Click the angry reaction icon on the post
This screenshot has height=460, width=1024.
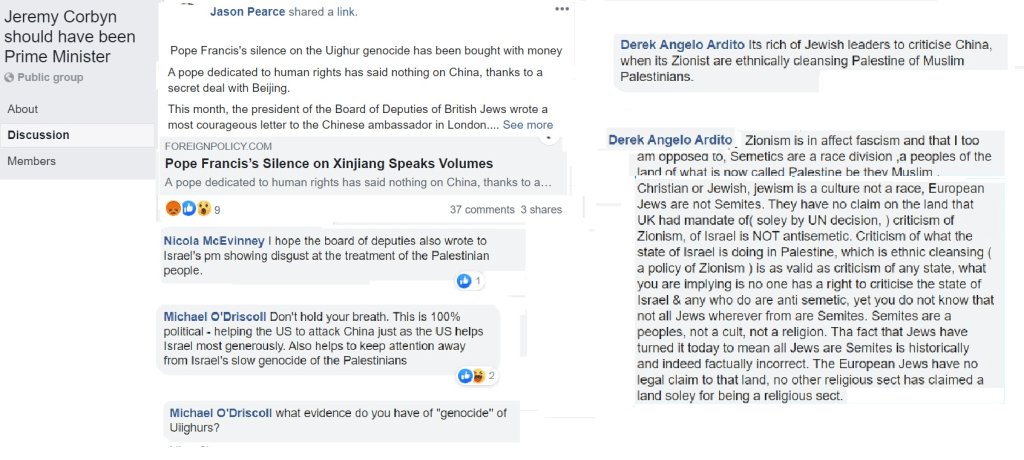[x=173, y=209]
